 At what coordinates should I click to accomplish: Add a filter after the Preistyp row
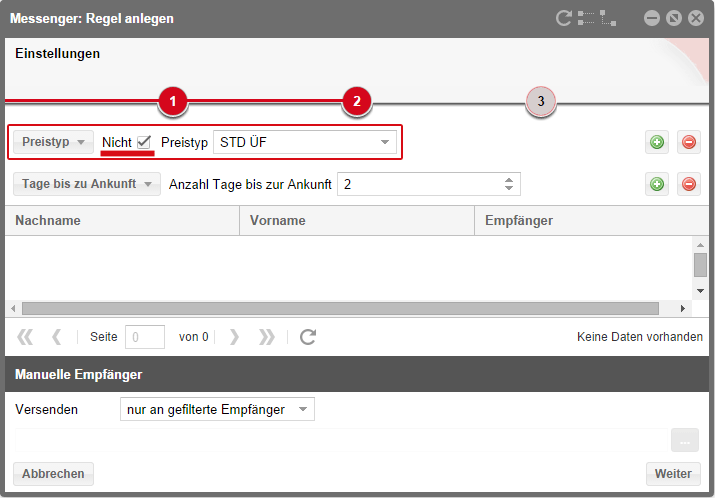(x=656, y=142)
